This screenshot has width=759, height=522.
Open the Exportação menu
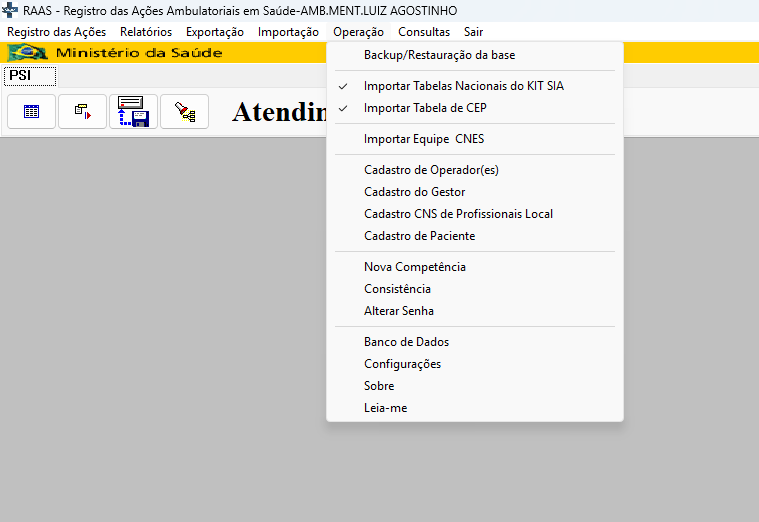[x=215, y=32]
